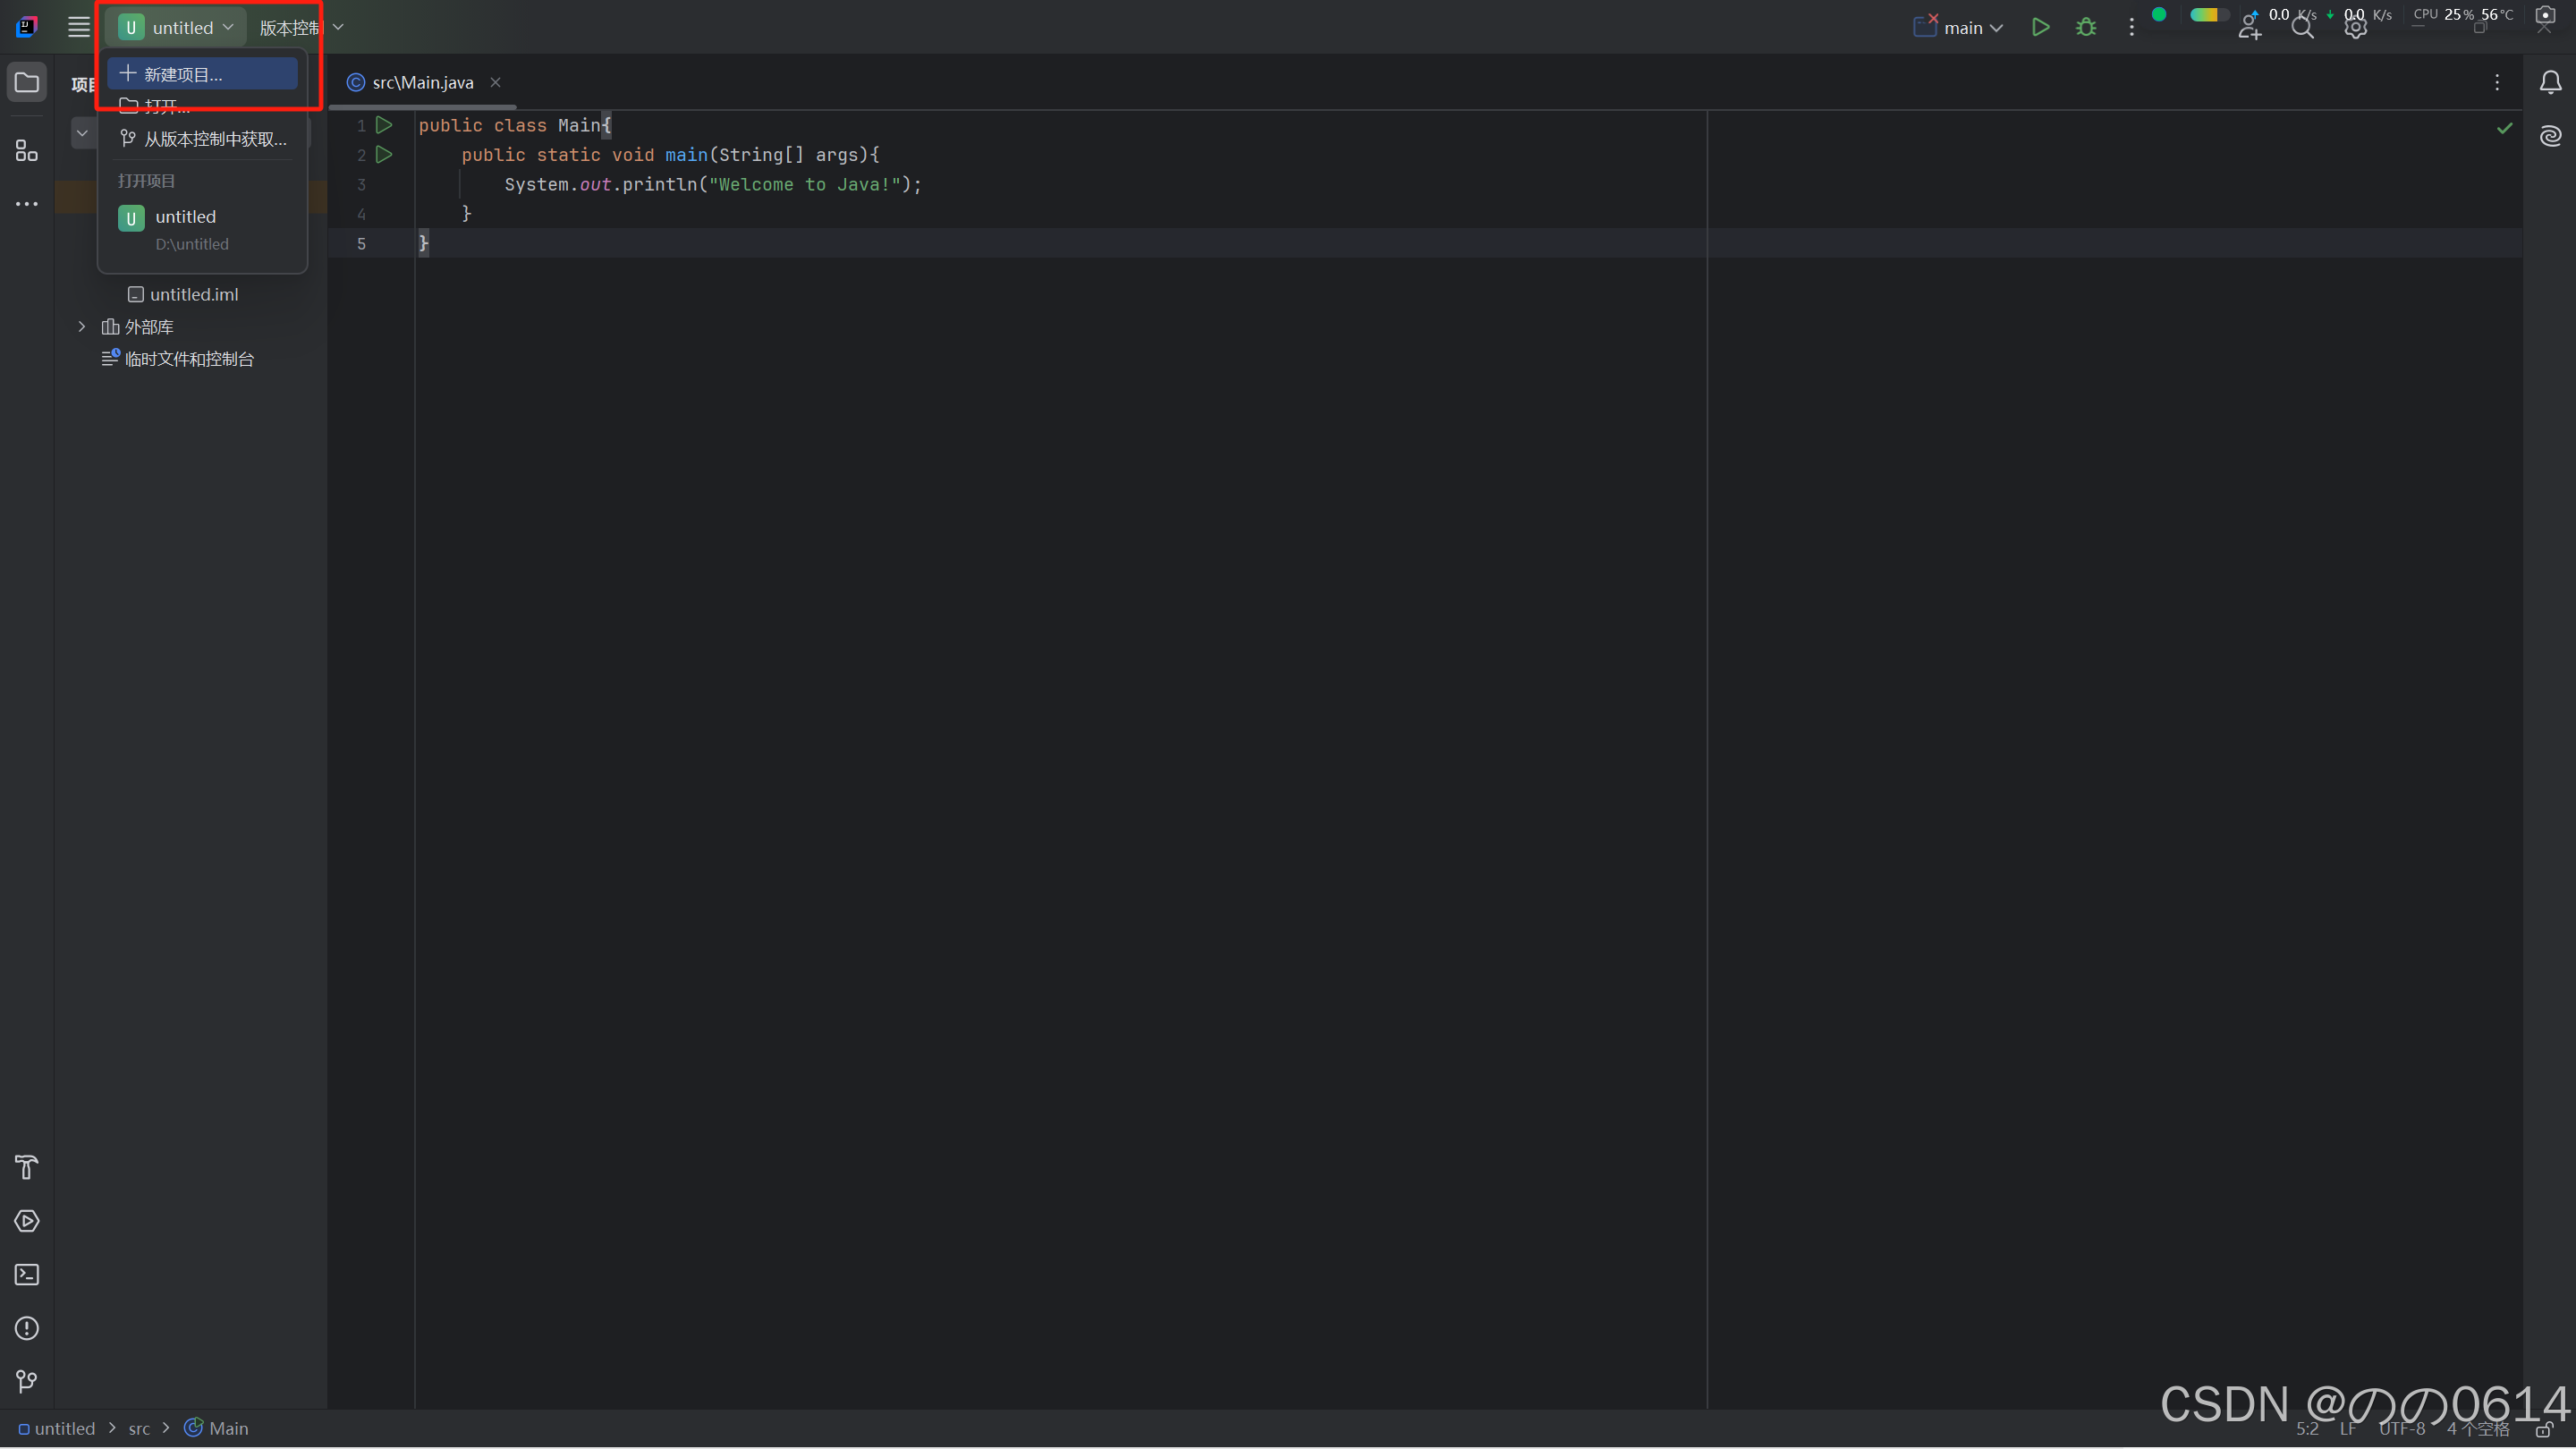The width and height of the screenshot is (2576, 1449).
Task: Open the Structure panel icon in sidebar
Action: coord(27,151)
